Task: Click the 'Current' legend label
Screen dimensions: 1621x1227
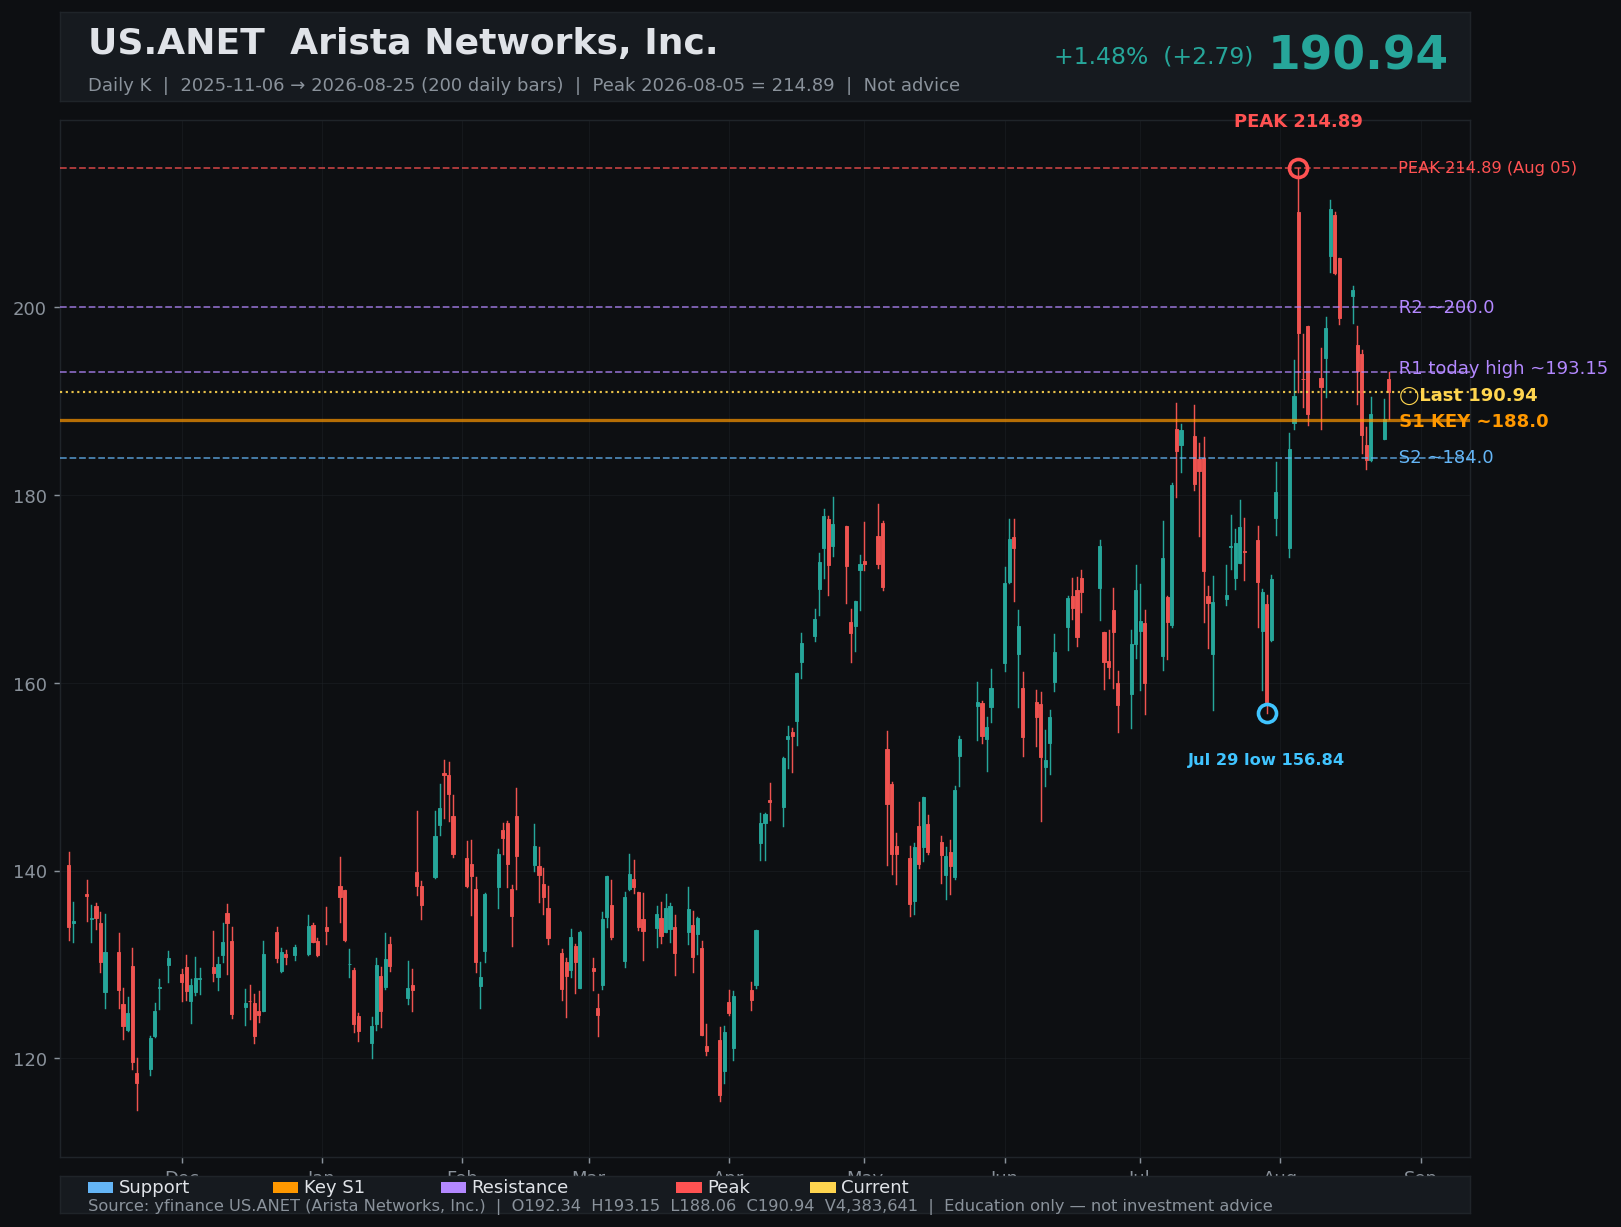Action: coord(875,1187)
